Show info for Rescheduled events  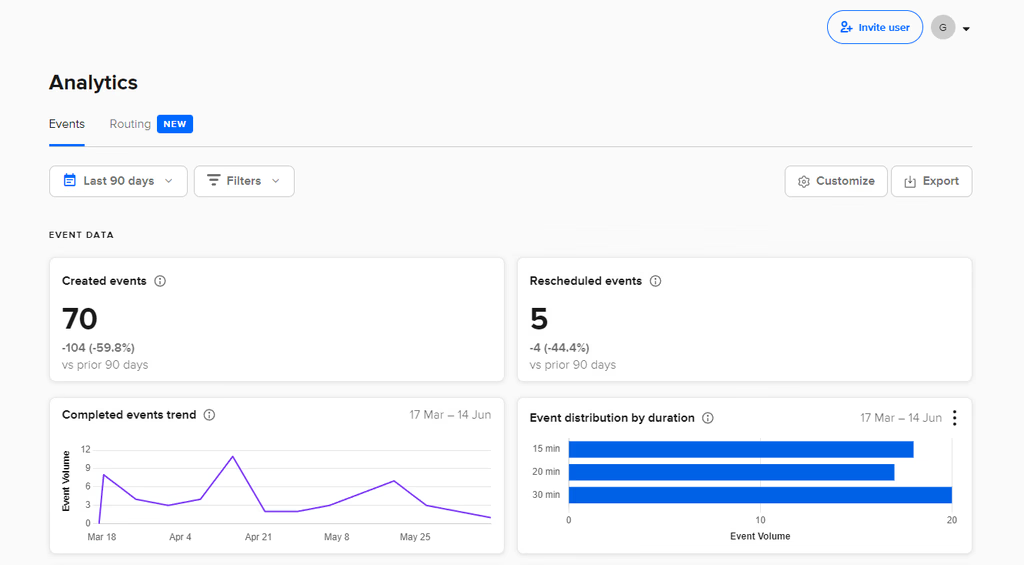point(656,281)
